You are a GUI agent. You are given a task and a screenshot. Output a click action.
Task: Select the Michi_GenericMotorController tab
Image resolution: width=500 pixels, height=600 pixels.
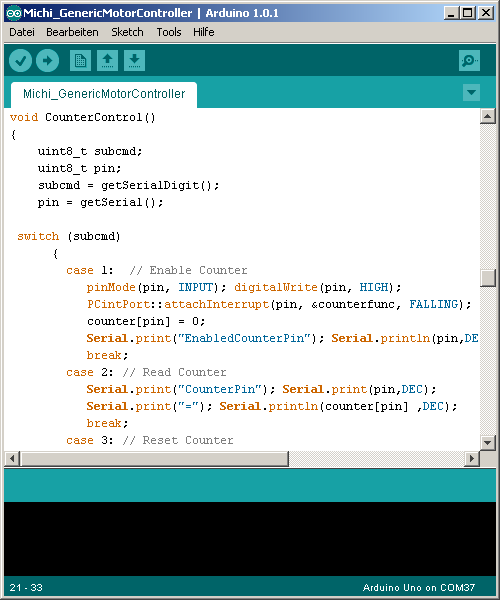[104, 94]
